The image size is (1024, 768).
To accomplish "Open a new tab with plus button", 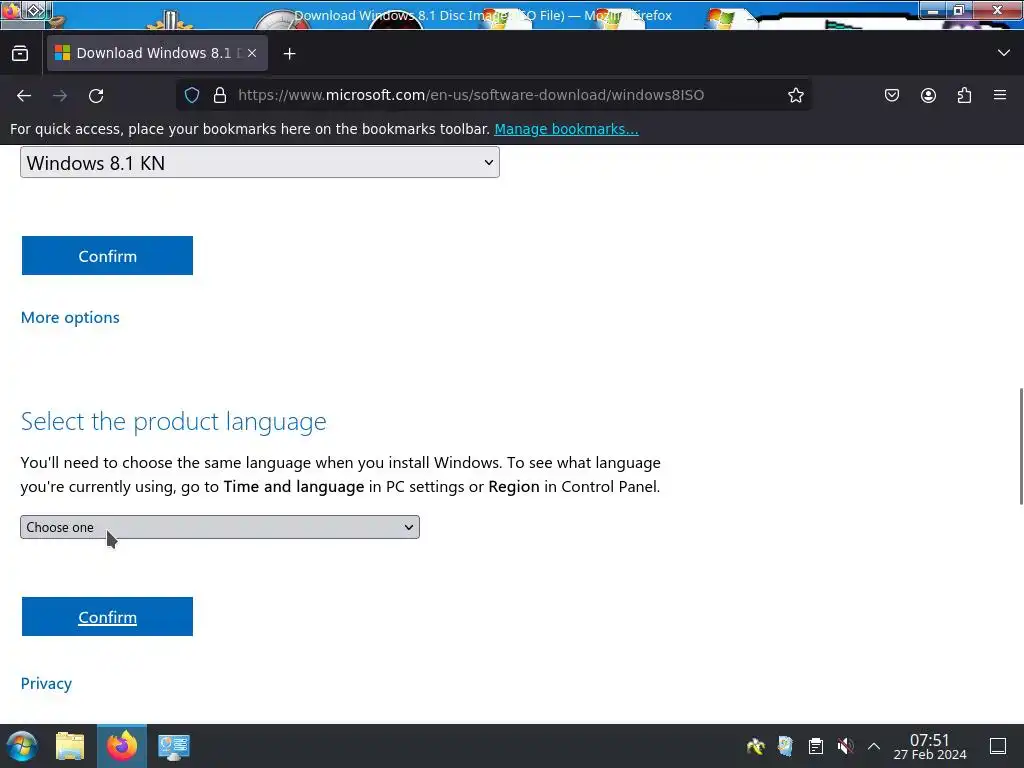I will 289,54.
